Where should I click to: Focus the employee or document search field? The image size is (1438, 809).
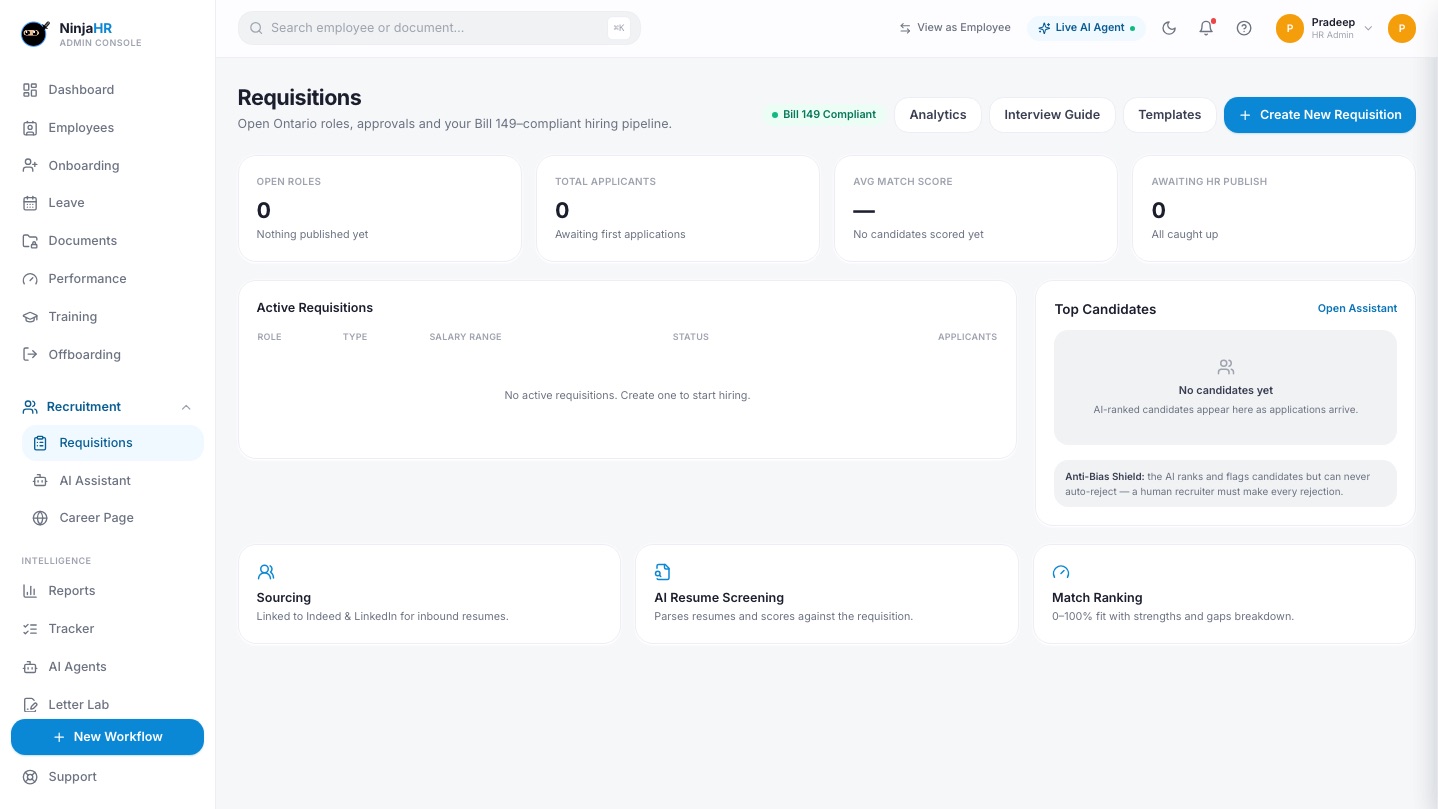[439, 28]
